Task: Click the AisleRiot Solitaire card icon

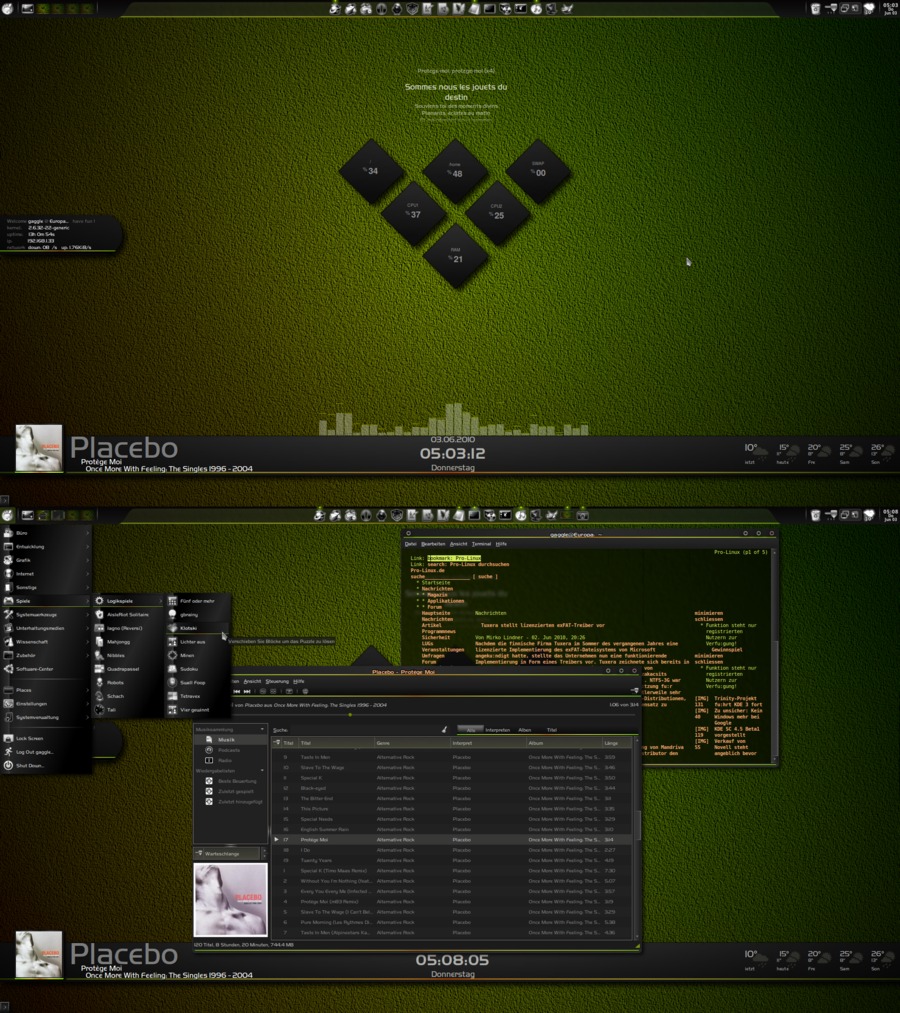Action: tap(99, 614)
